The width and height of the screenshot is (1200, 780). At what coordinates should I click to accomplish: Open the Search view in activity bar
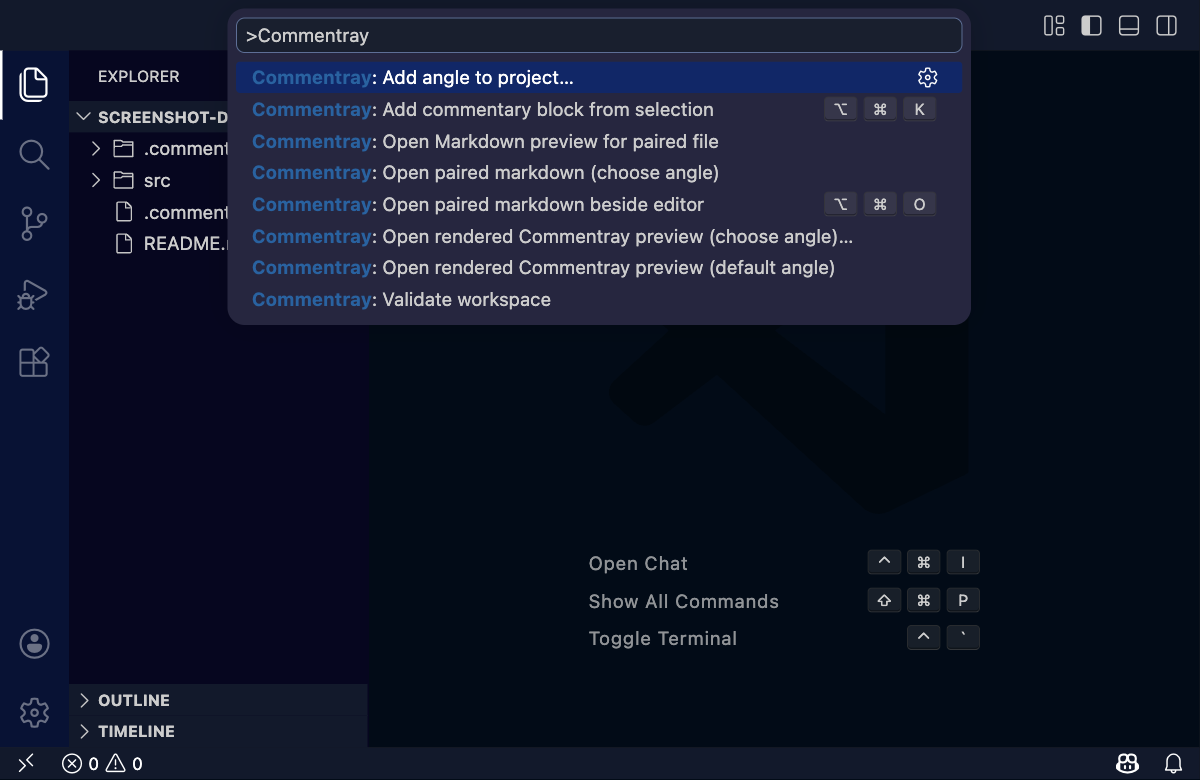34,155
